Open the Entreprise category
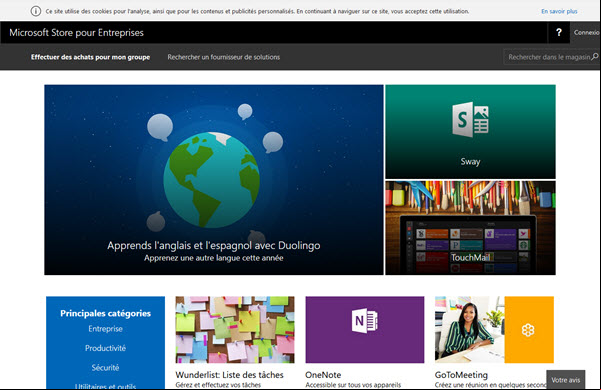601x390 pixels. (105, 329)
